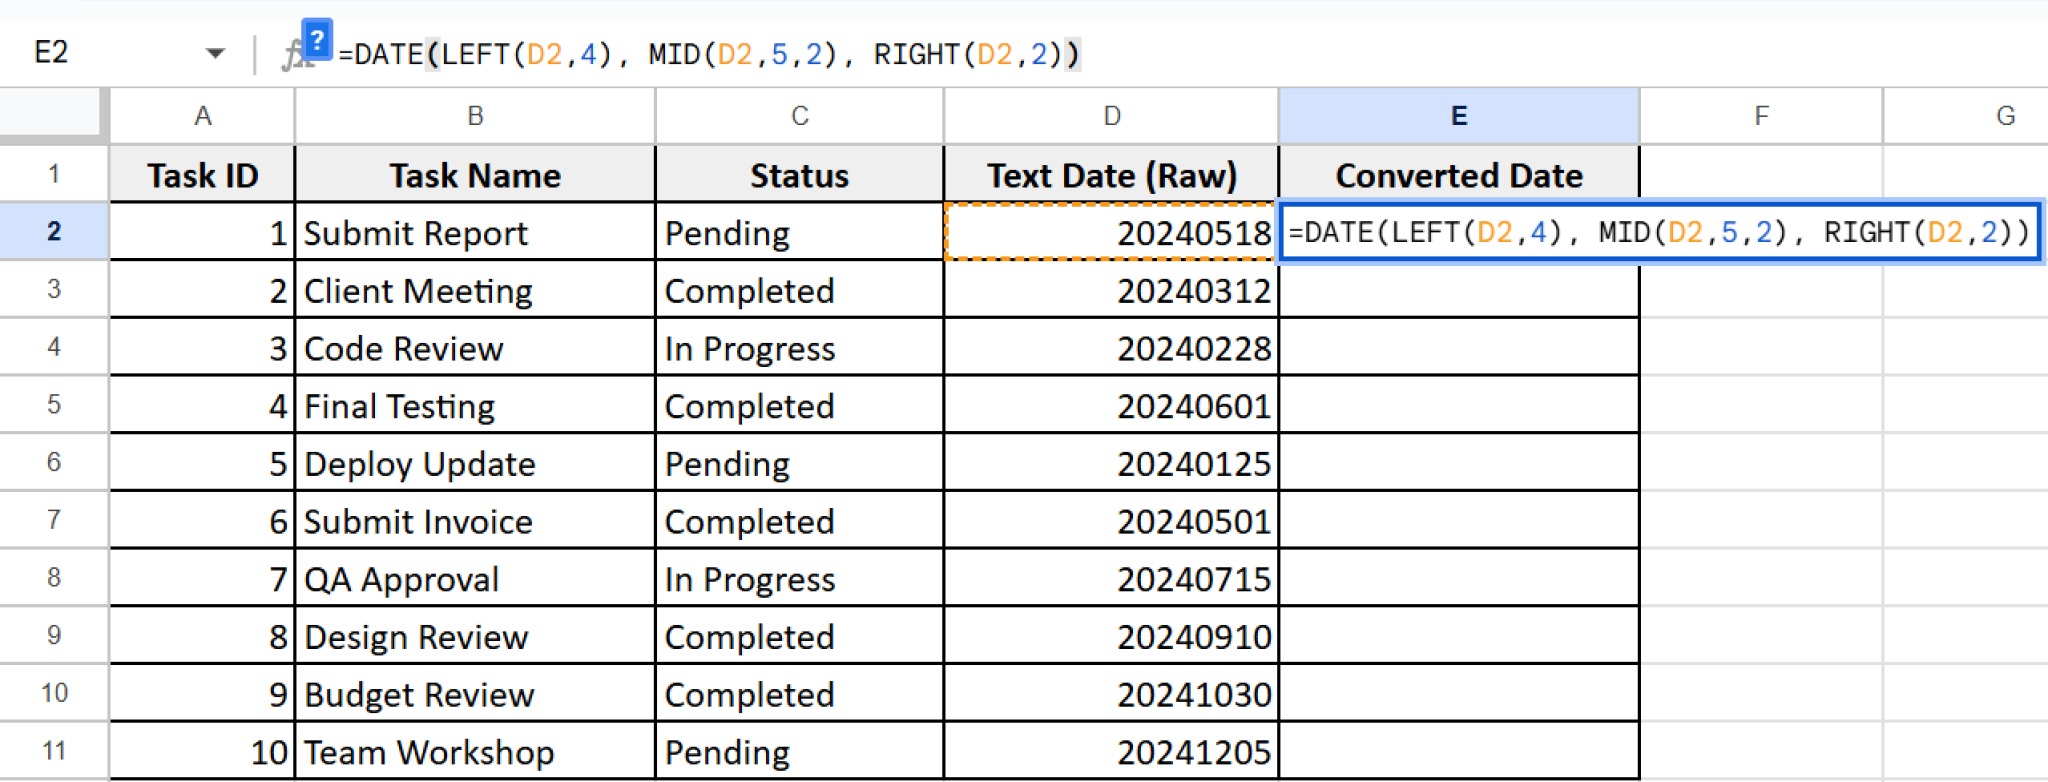
Task: Click the fx function icon
Action: [293, 55]
